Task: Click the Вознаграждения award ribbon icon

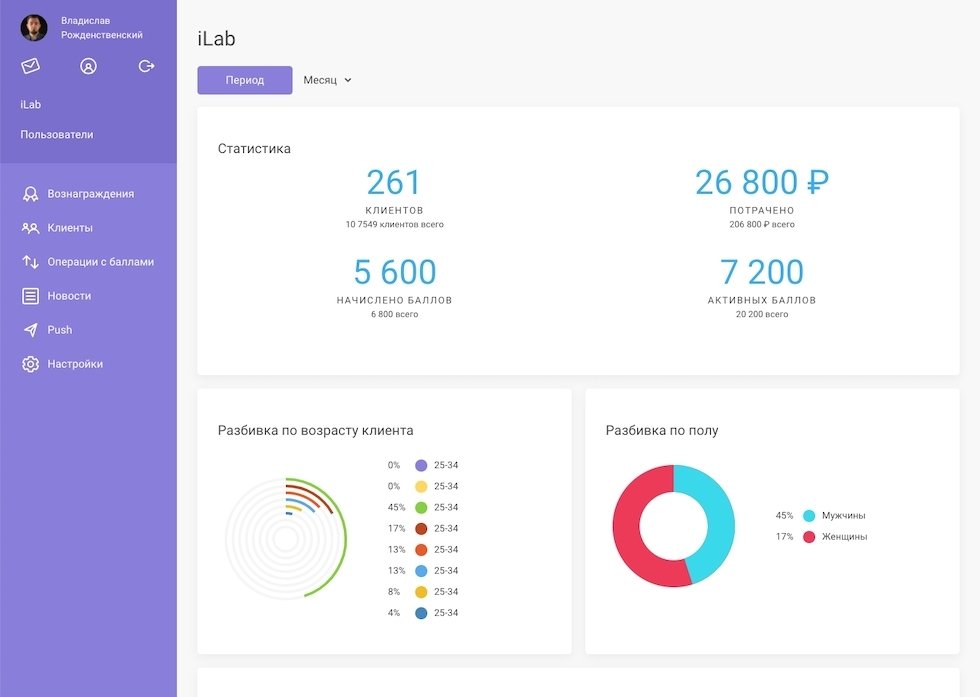Action: pos(30,194)
